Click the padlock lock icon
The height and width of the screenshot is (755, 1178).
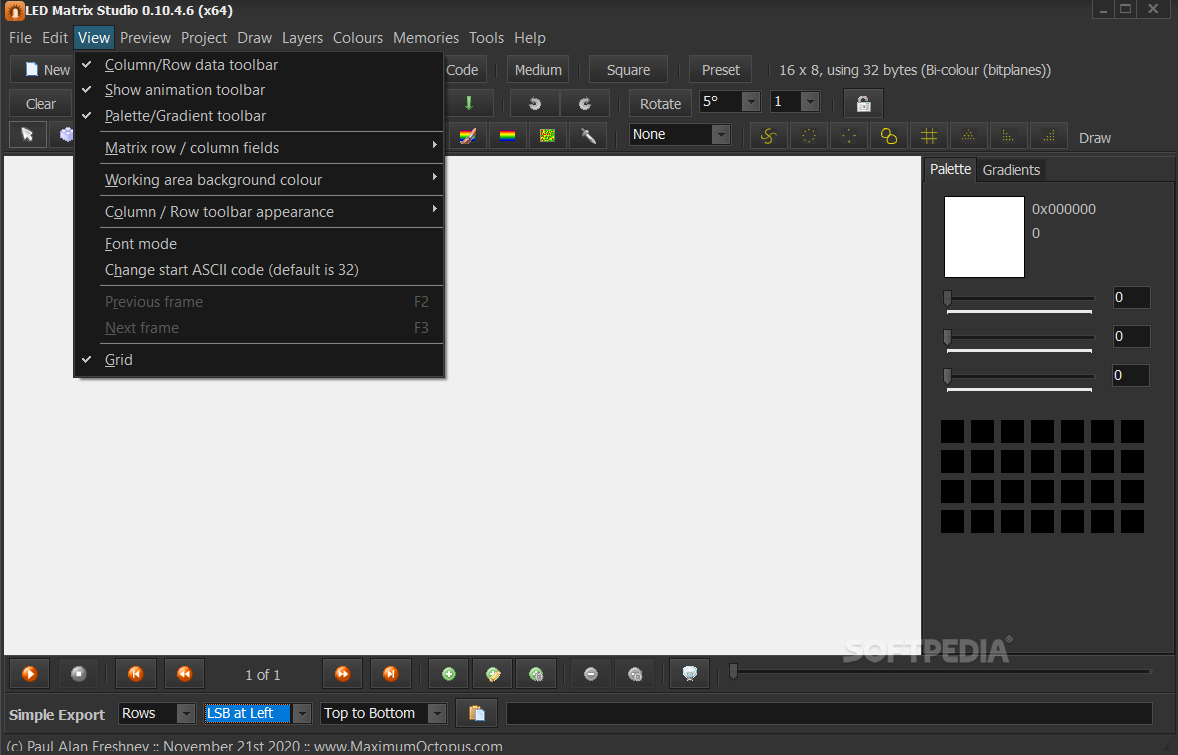pyautogui.click(x=863, y=103)
